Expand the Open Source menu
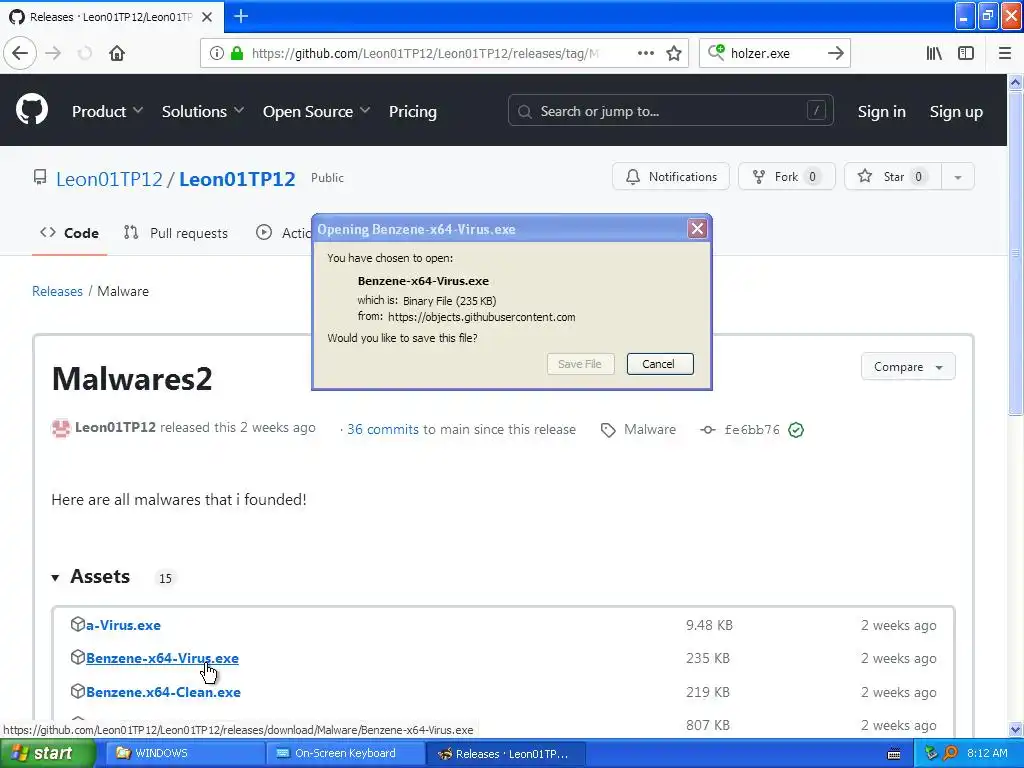The image size is (1024, 768). tap(316, 112)
